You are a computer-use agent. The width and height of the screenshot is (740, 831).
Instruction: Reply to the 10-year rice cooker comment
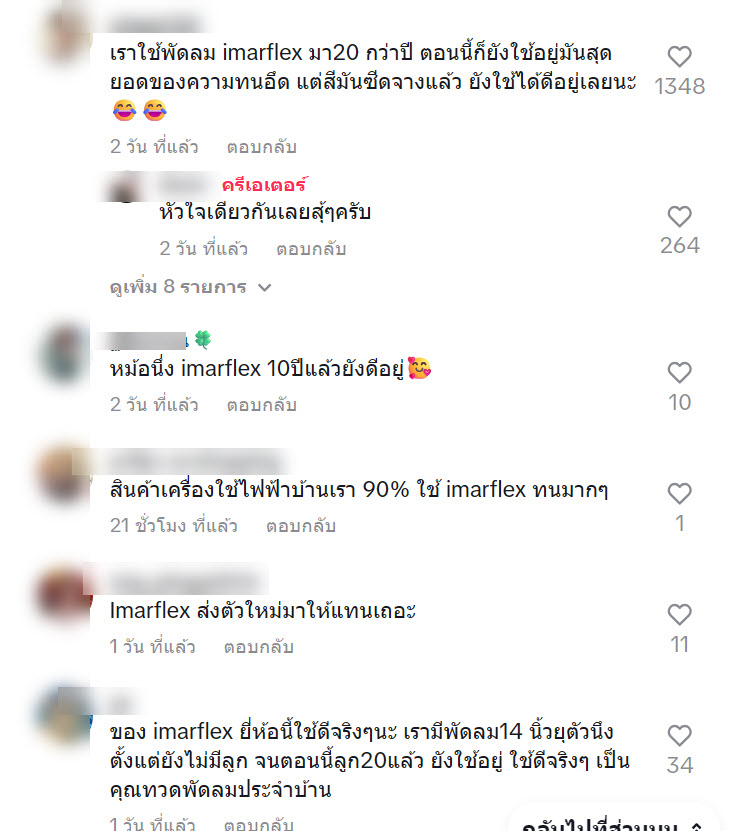pyautogui.click(x=261, y=405)
